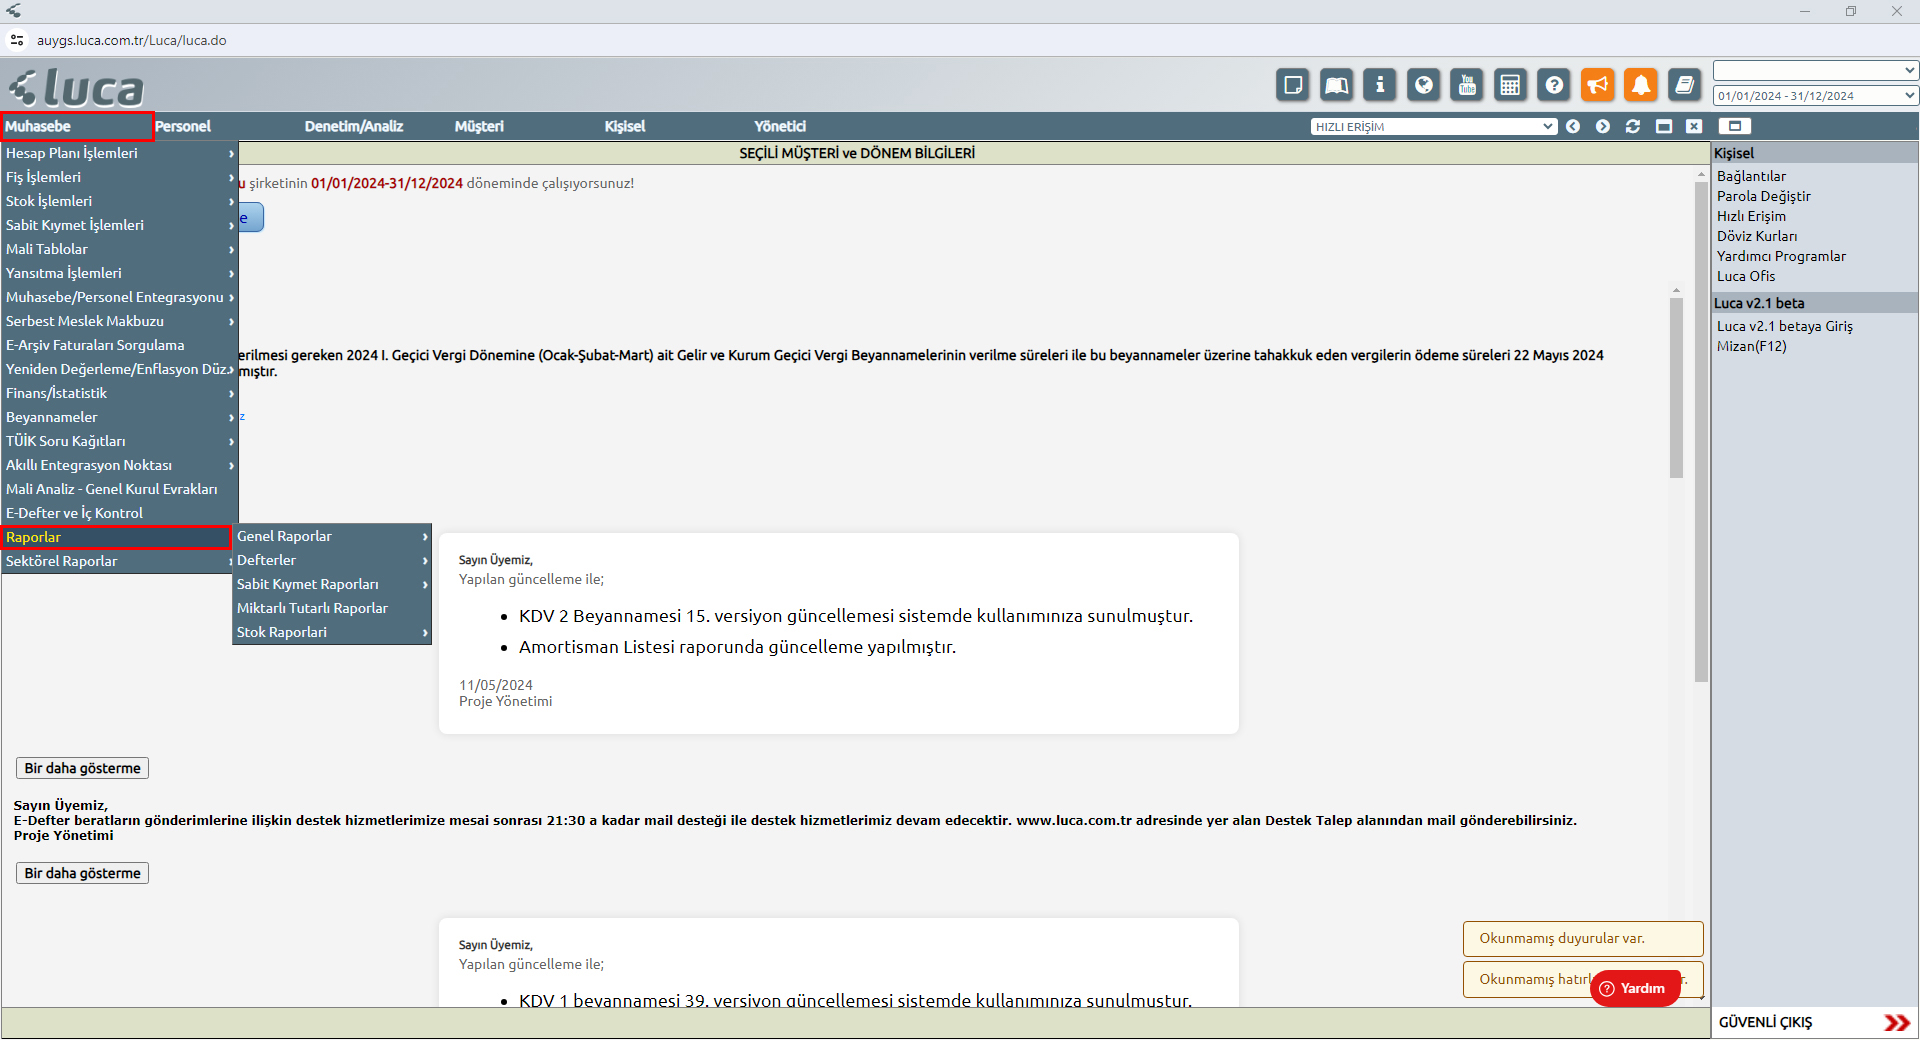Open the calculator toolbar icon
1920x1040 pixels.
(1510, 85)
